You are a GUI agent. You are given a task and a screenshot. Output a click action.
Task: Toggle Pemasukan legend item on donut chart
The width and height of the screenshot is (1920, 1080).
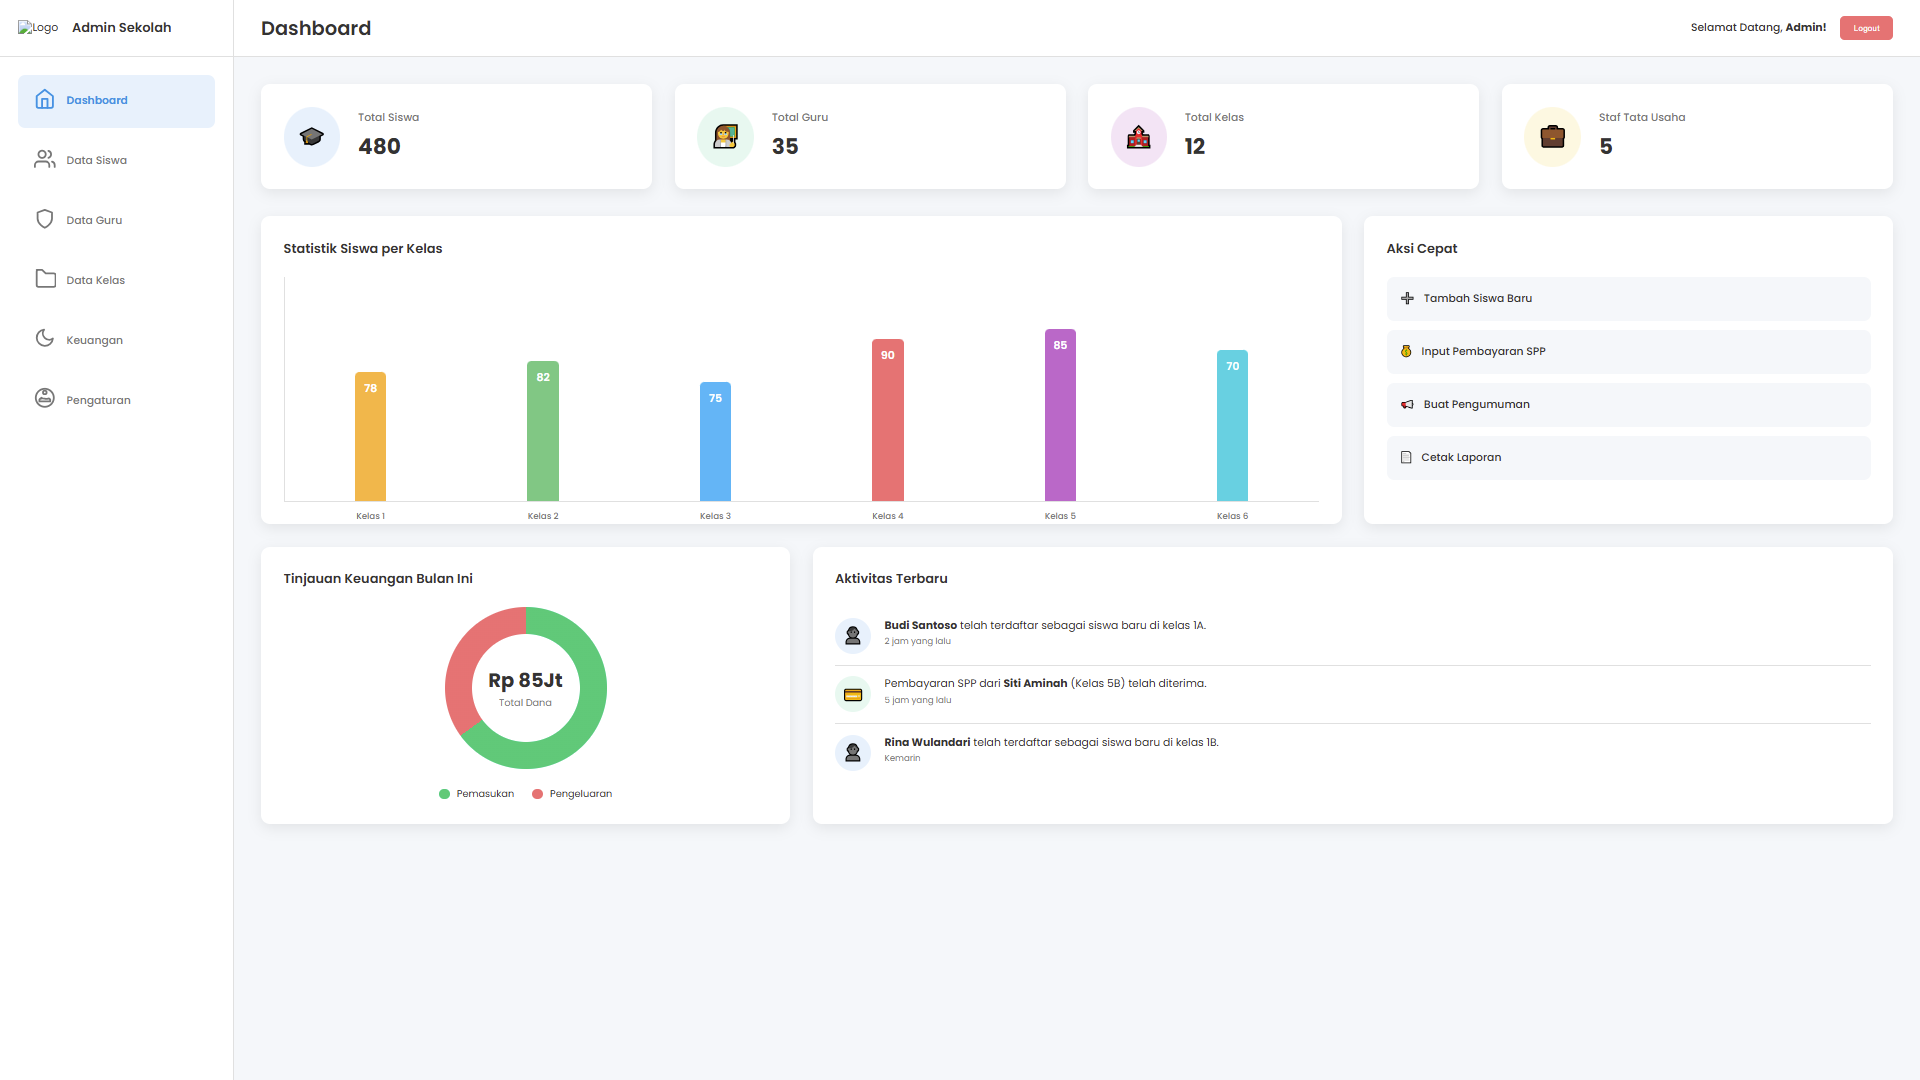[x=477, y=794]
